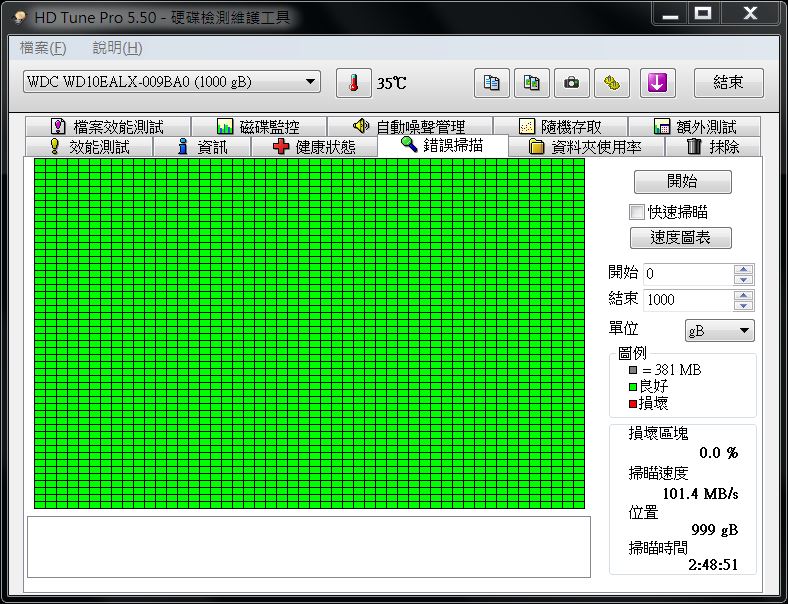Click the 999 gB position value

714,530
